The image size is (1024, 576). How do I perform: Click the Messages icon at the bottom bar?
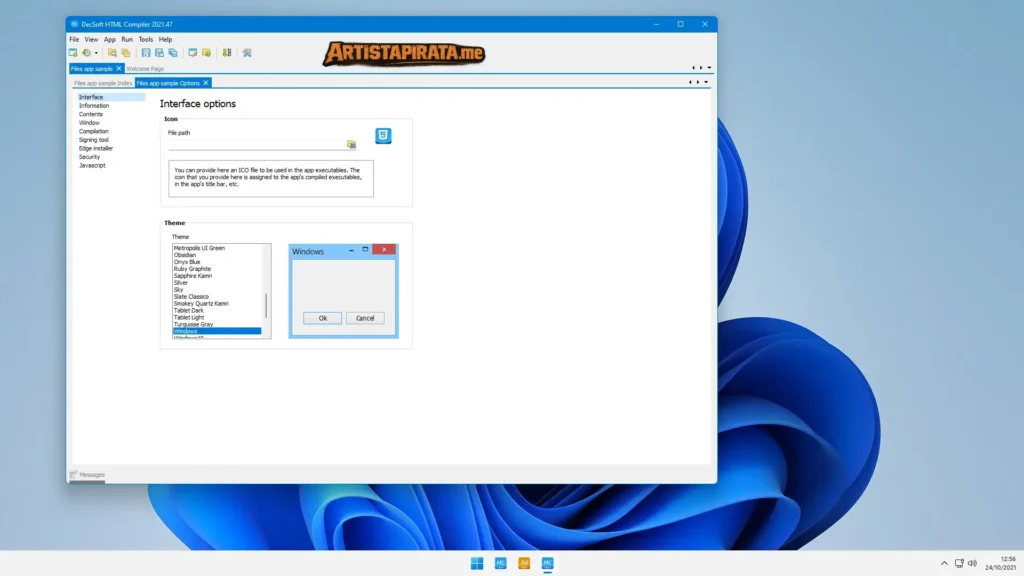[x=71, y=474]
